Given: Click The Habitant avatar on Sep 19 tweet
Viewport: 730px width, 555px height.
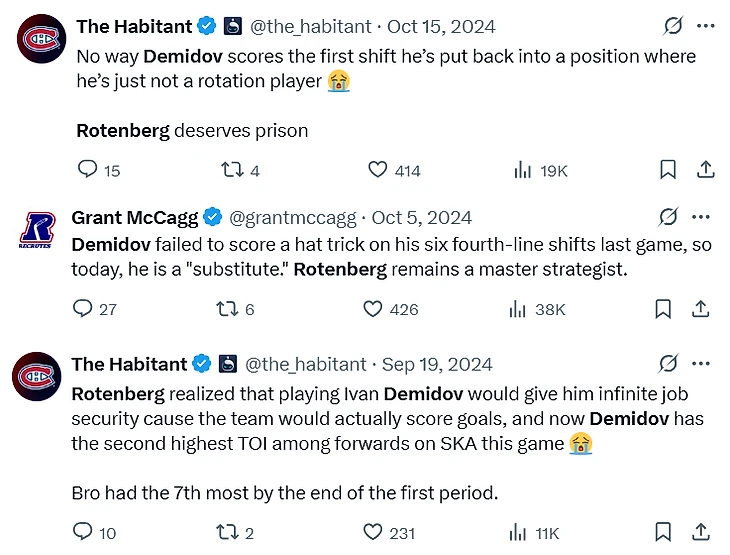Looking at the screenshot, I should pos(37,377).
